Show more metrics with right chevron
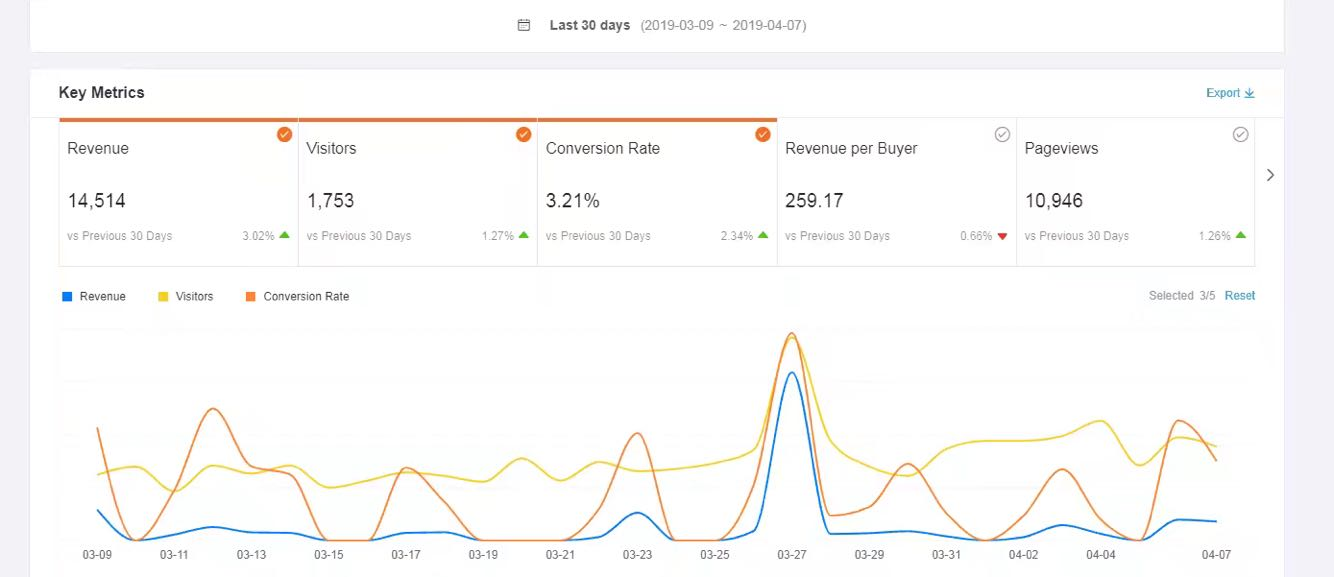Image resolution: width=1334 pixels, height=577 pixels. (x=1270, y=175)
